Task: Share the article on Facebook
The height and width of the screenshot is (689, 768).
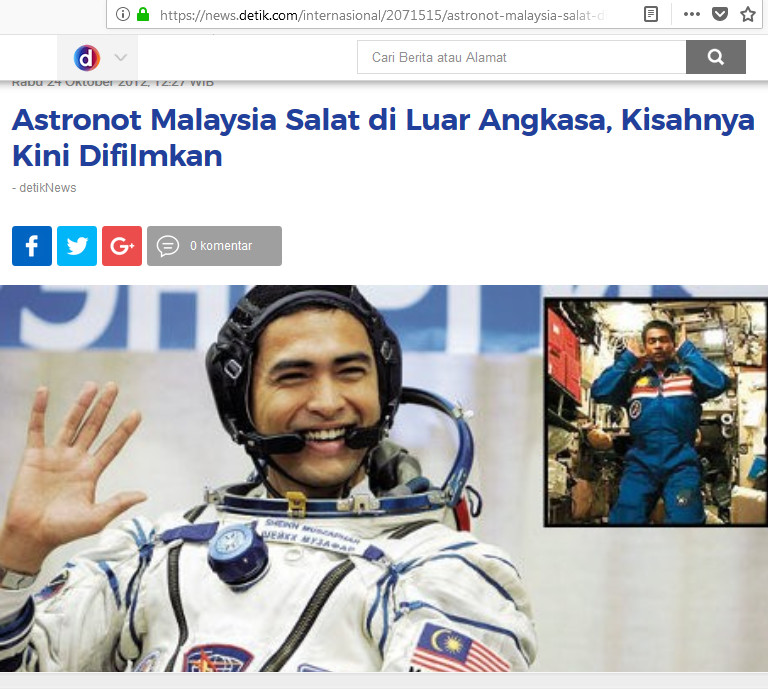Action: point(32,246)
